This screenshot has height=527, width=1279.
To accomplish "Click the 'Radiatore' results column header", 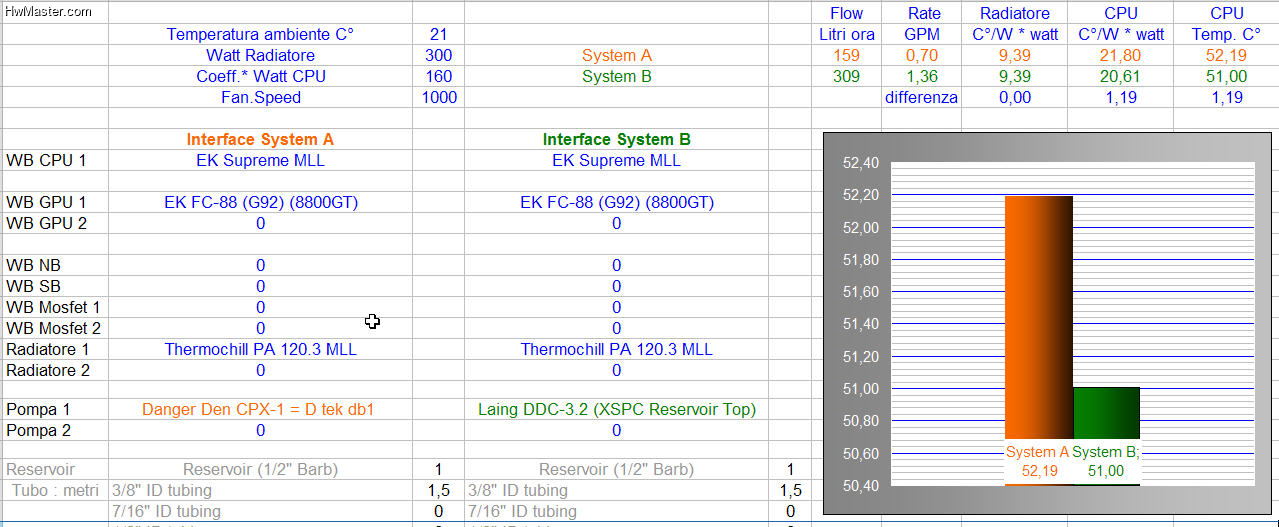I will [x=1015, y=13].
